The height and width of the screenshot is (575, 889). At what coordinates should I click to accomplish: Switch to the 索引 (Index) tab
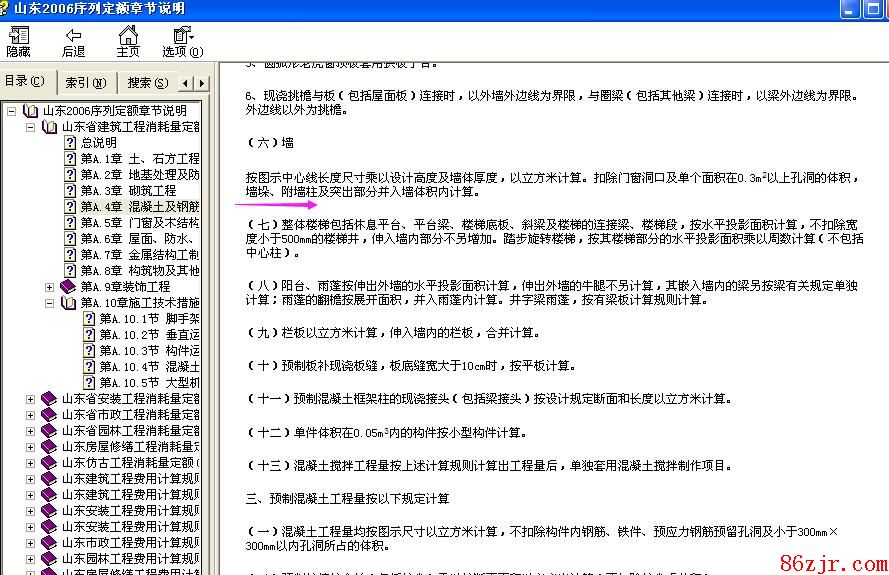click(85, 82)
